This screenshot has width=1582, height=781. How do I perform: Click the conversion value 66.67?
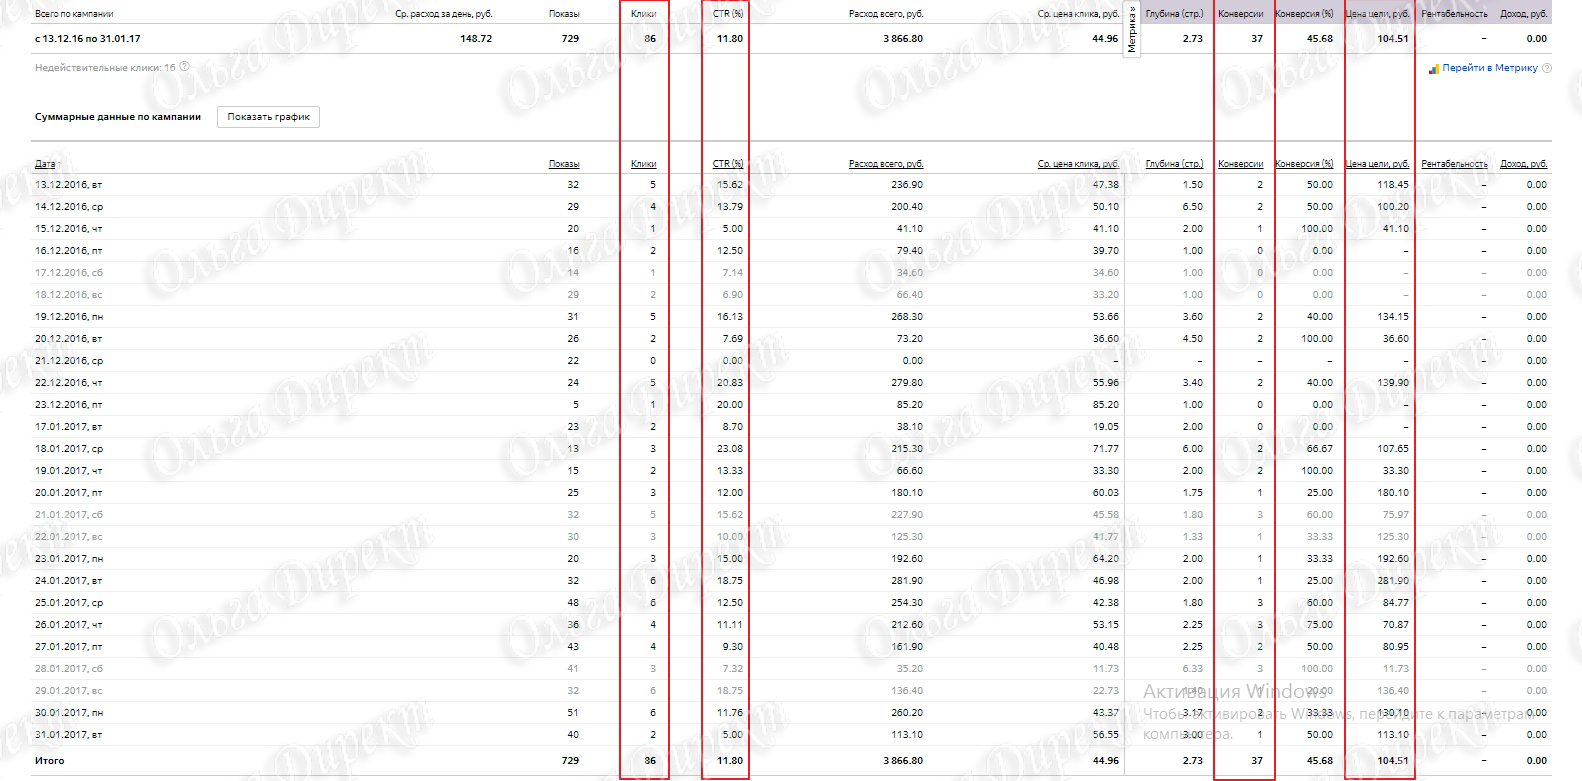click(x=1320, y=449)
